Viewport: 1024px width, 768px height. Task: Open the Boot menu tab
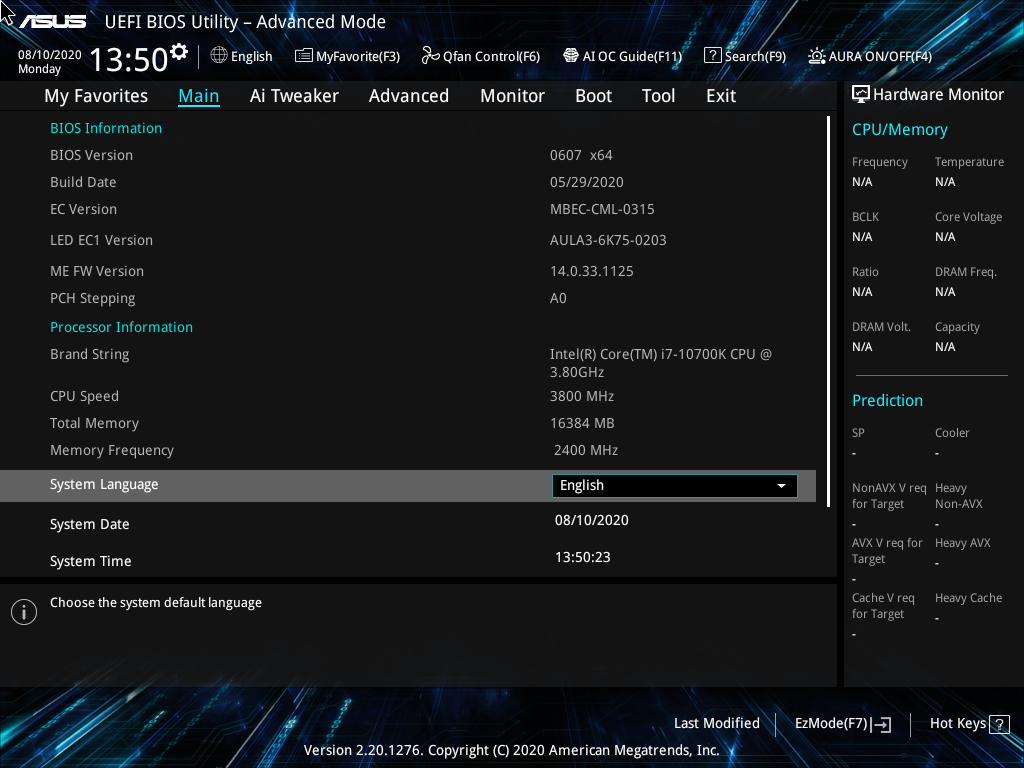[593, 95]
